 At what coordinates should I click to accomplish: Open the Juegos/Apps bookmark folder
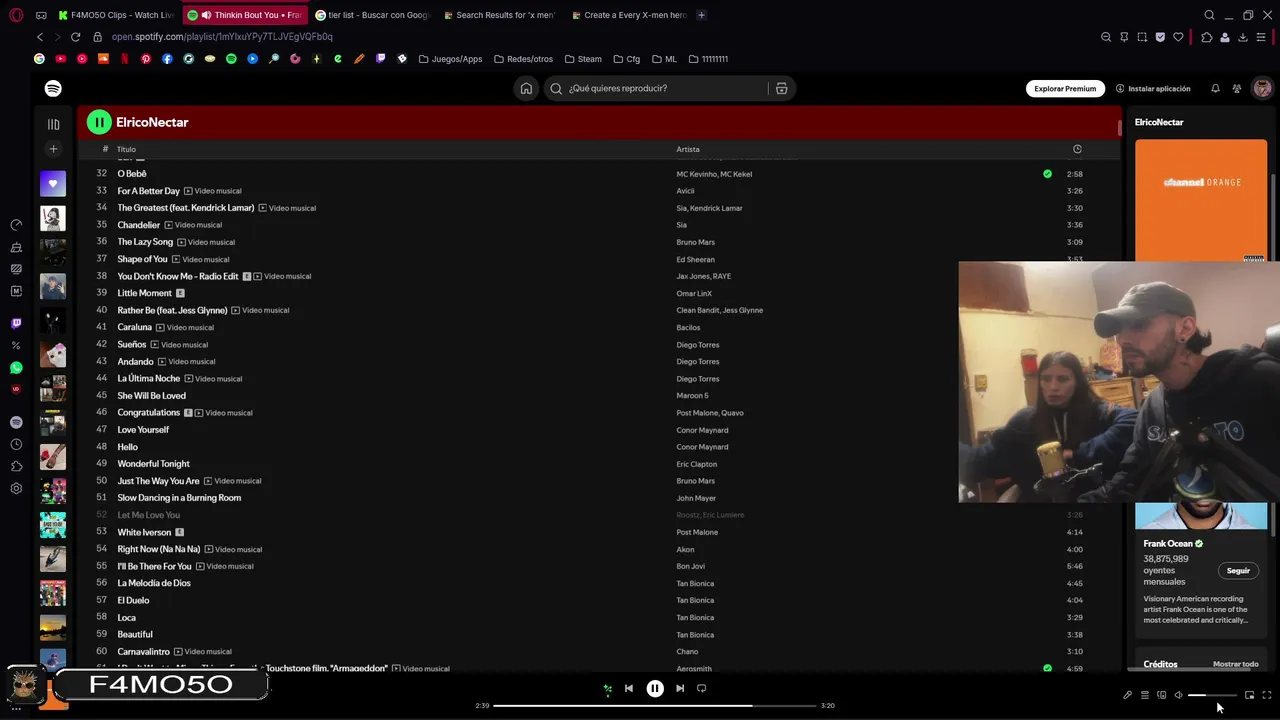[x=450, y=59]
